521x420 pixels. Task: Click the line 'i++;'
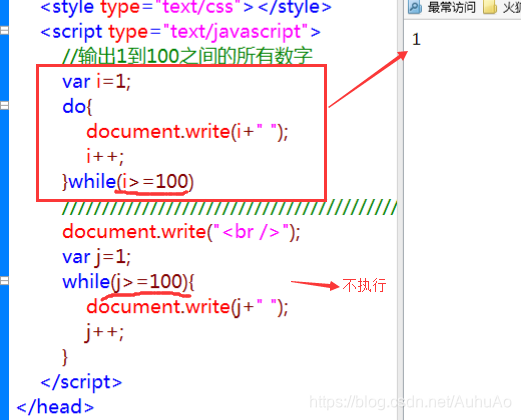tap(105, 156)
